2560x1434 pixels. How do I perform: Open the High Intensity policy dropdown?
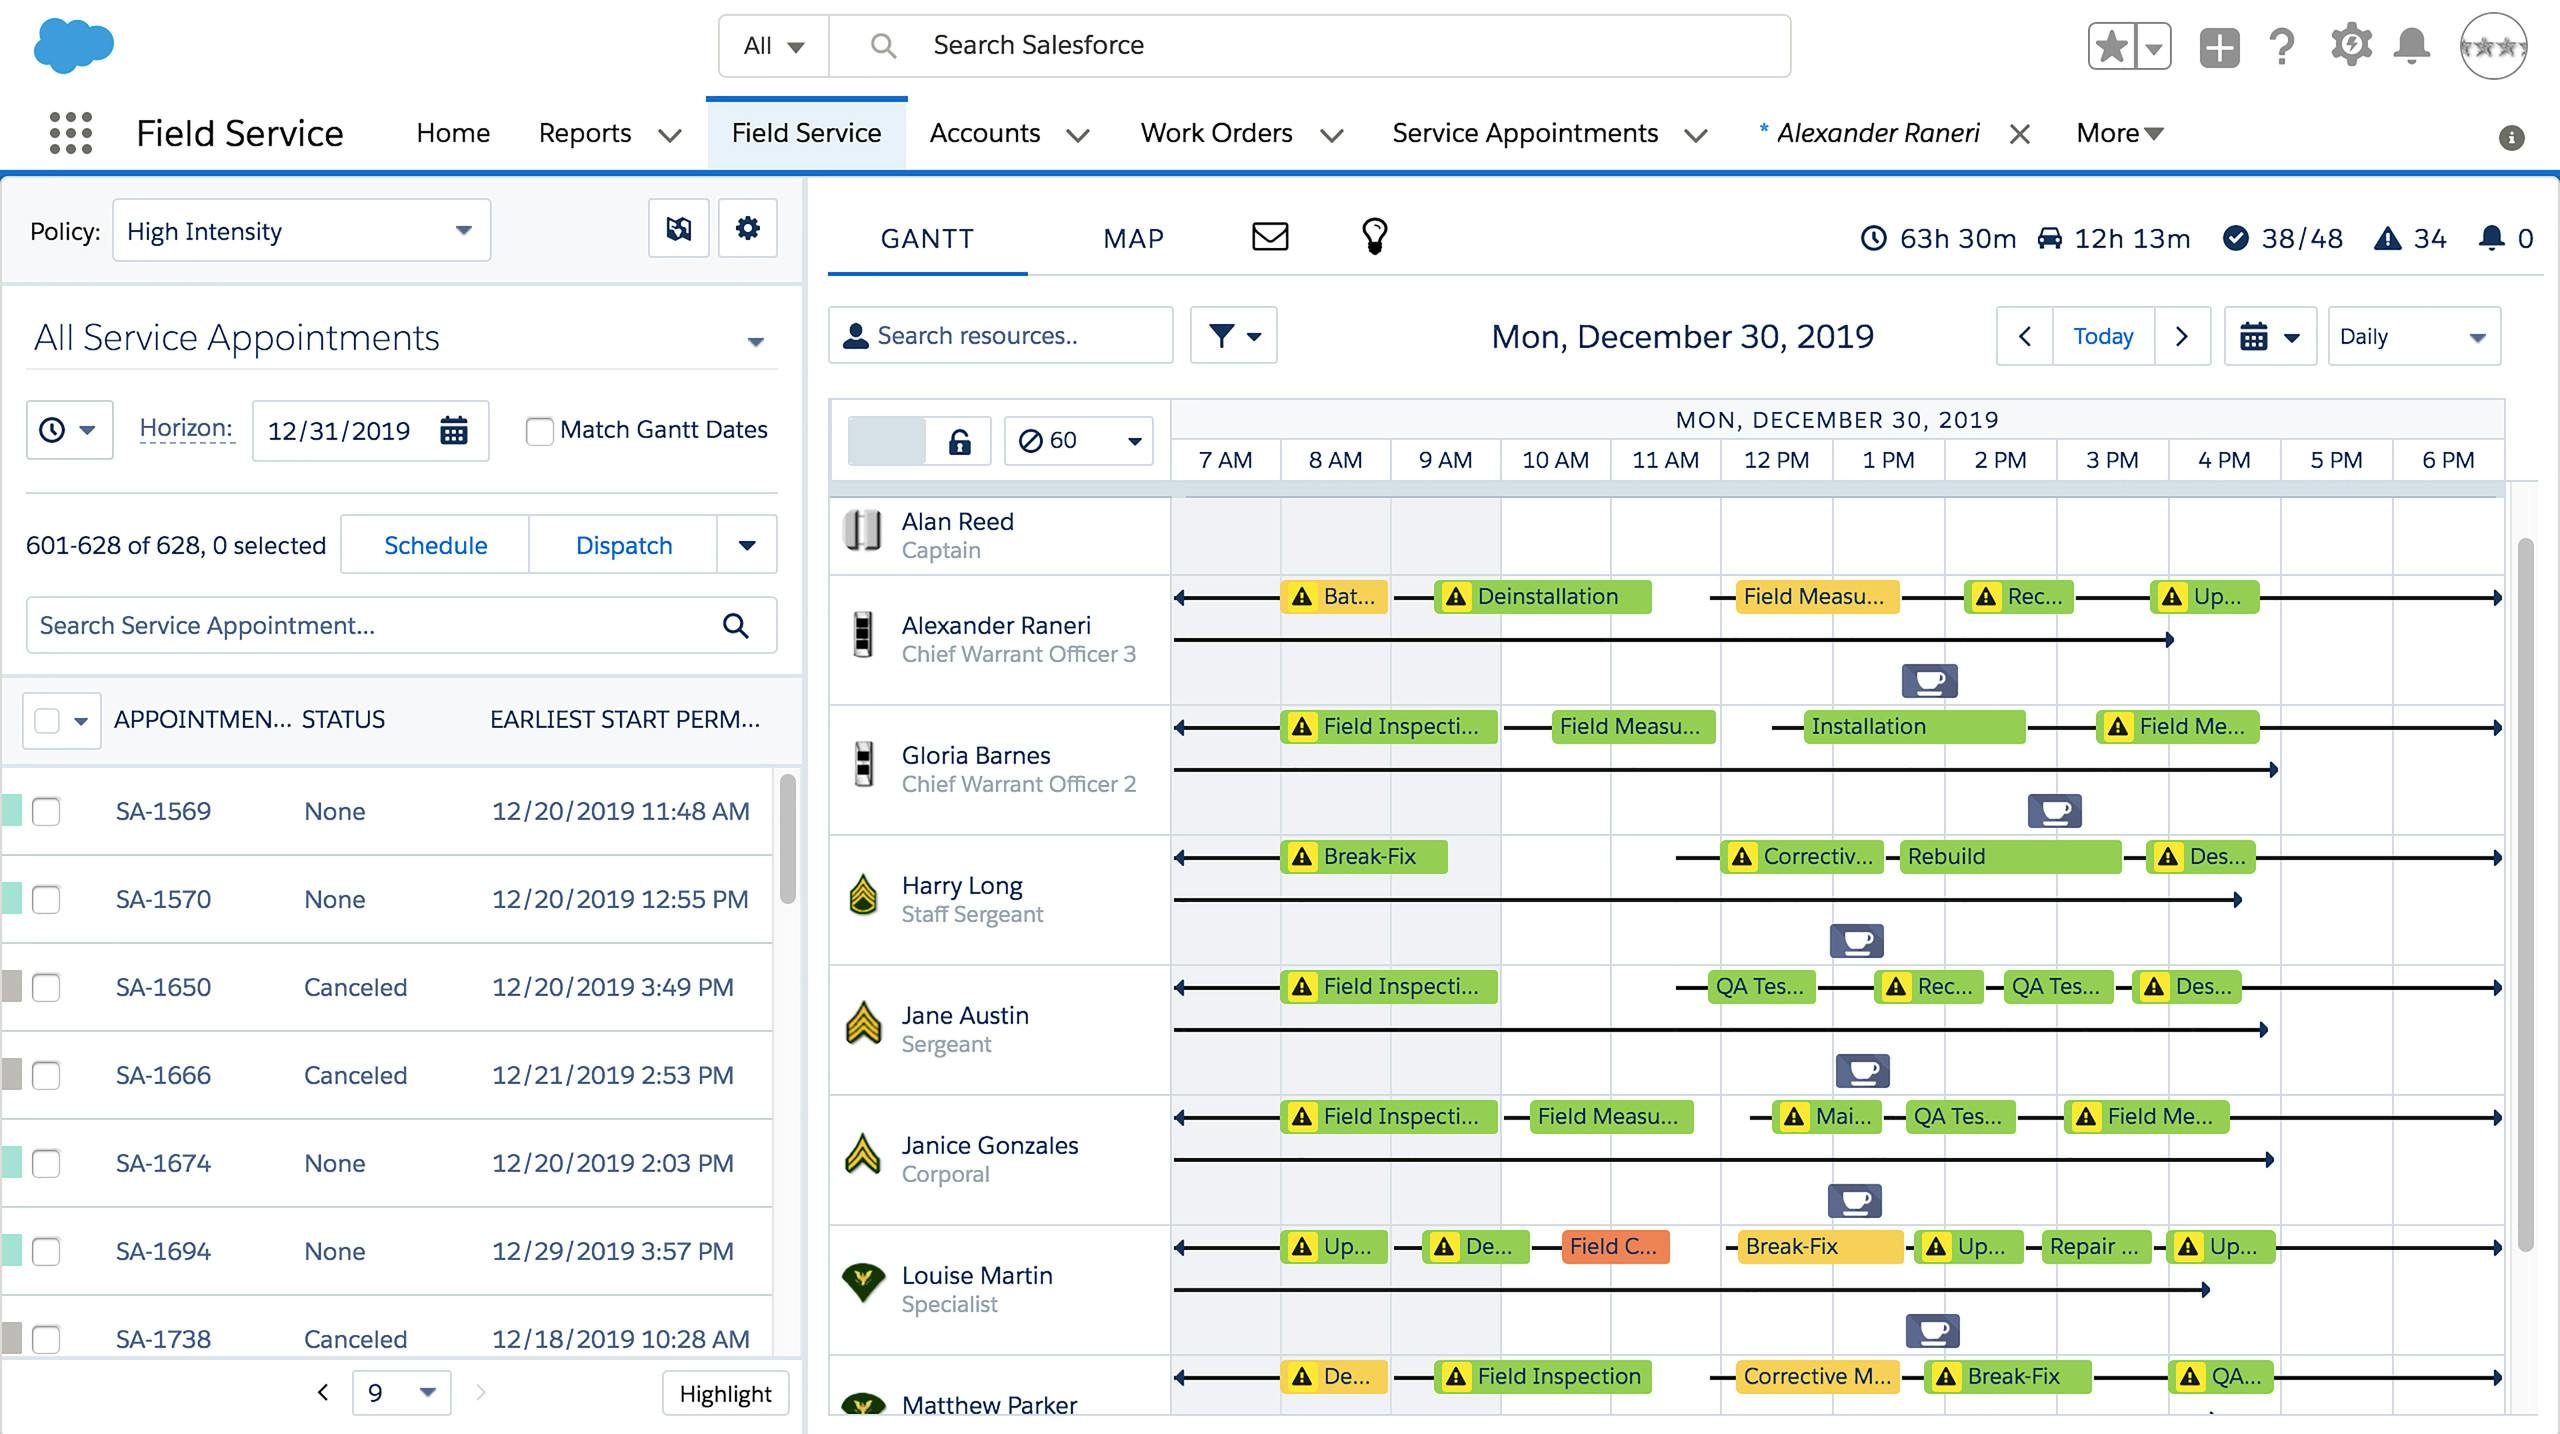[x=301, y=230]
